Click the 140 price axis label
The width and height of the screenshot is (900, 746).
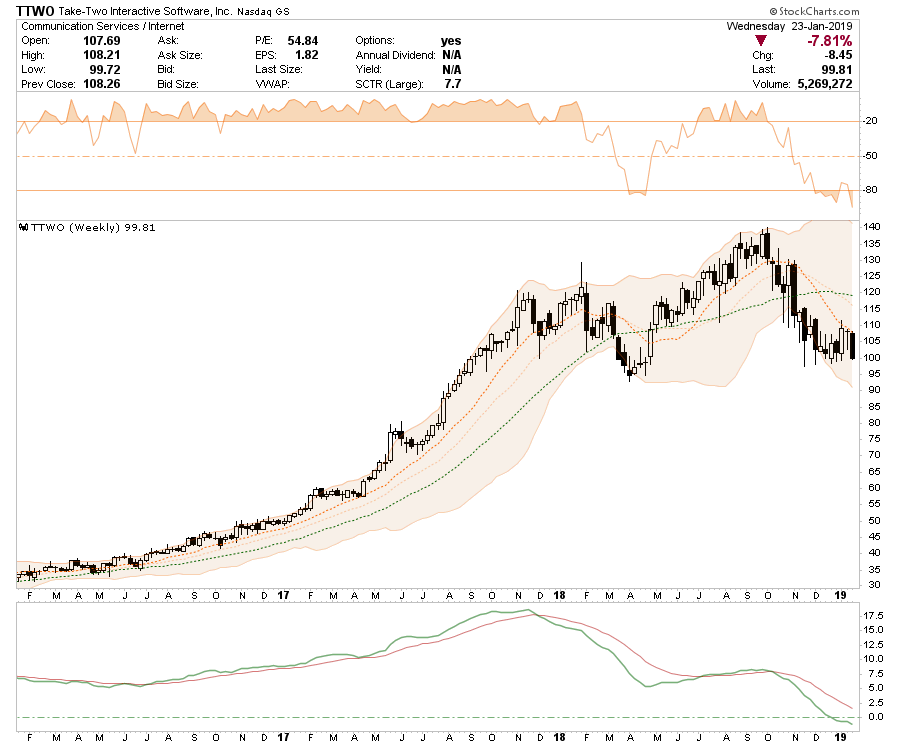pyautogui.click(x=872, y=227)
